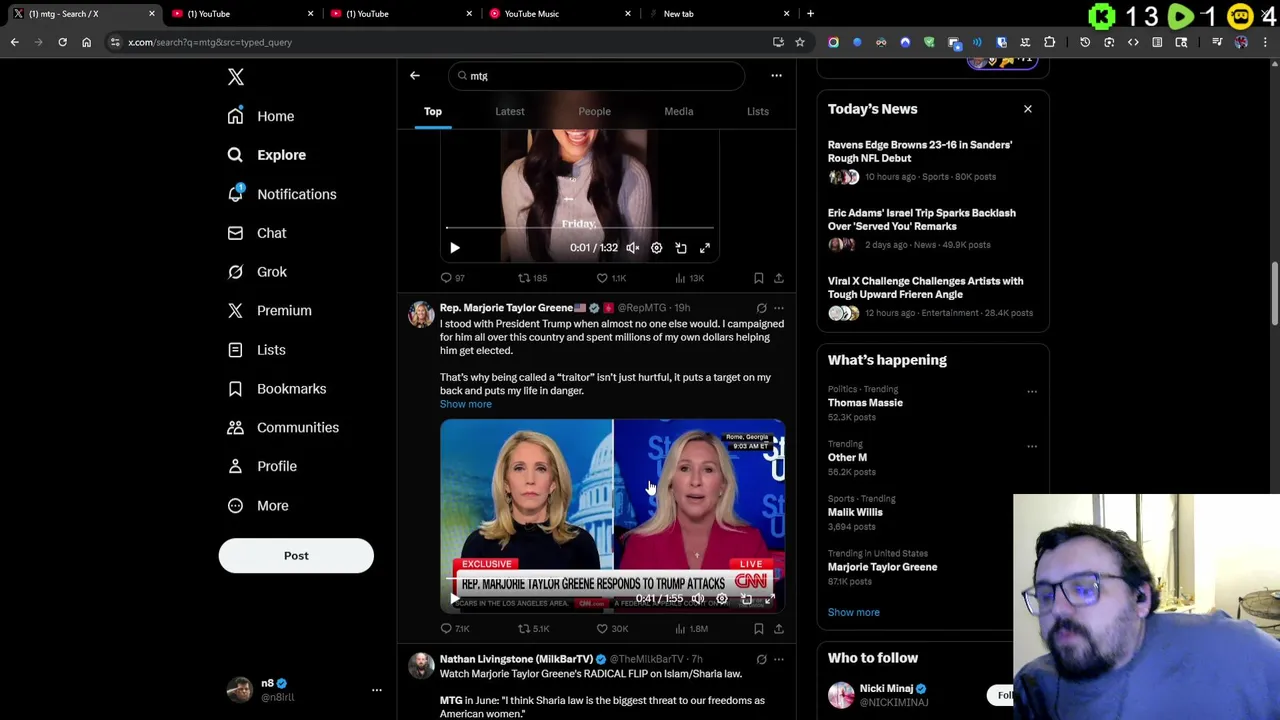Viewport: 1280px width, 720px height.
Task: Toggle picture-in-picture on CNN video
Action: coord(746,599)
